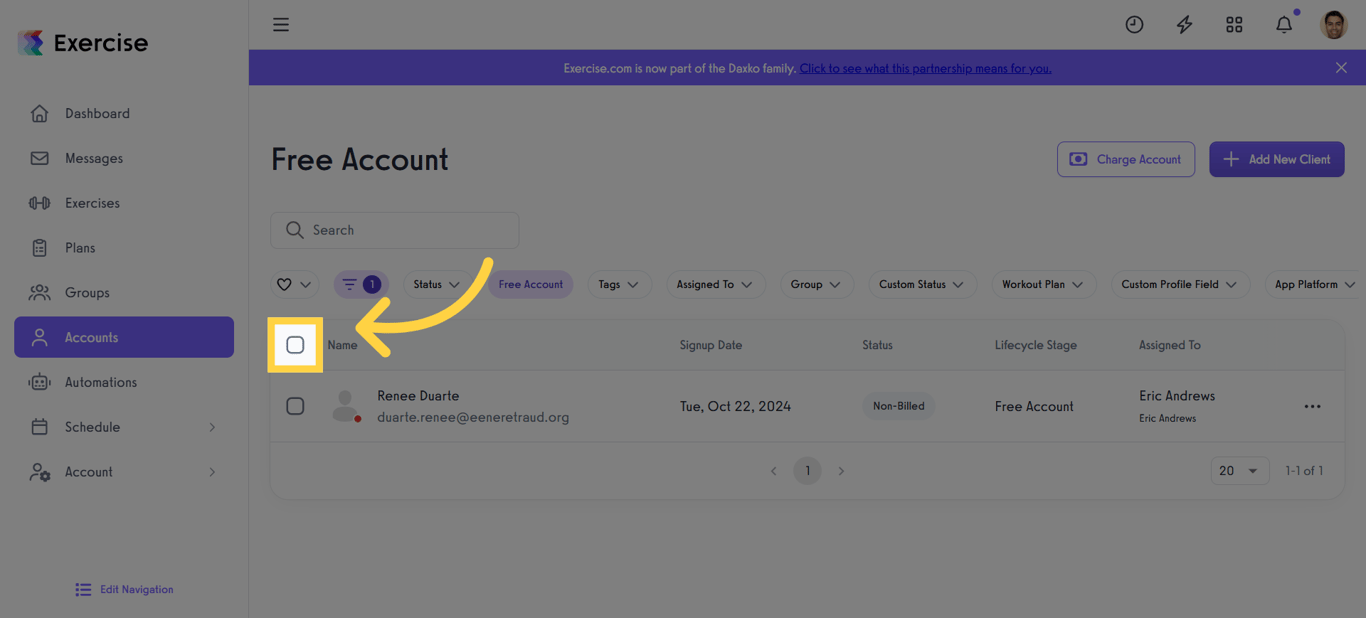
Task: Open the Status filter dropdown
Action: [x=436, y=284]
